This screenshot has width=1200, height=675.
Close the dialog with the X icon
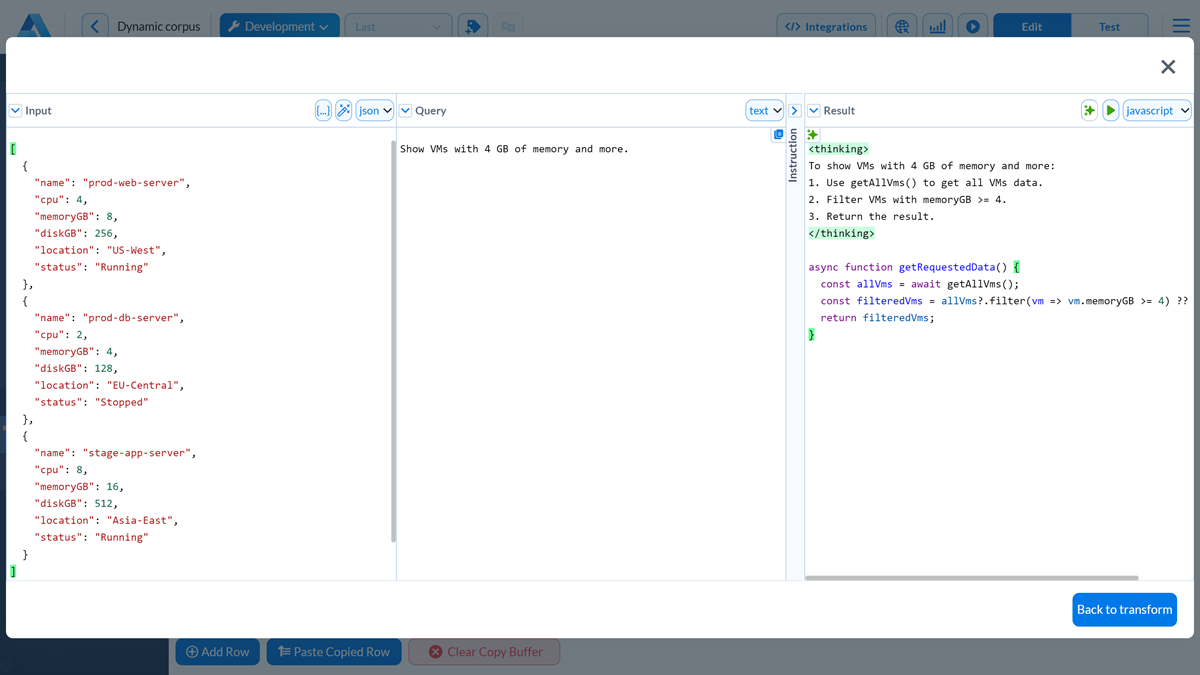pyautogui.click(x=1167, y=67)
